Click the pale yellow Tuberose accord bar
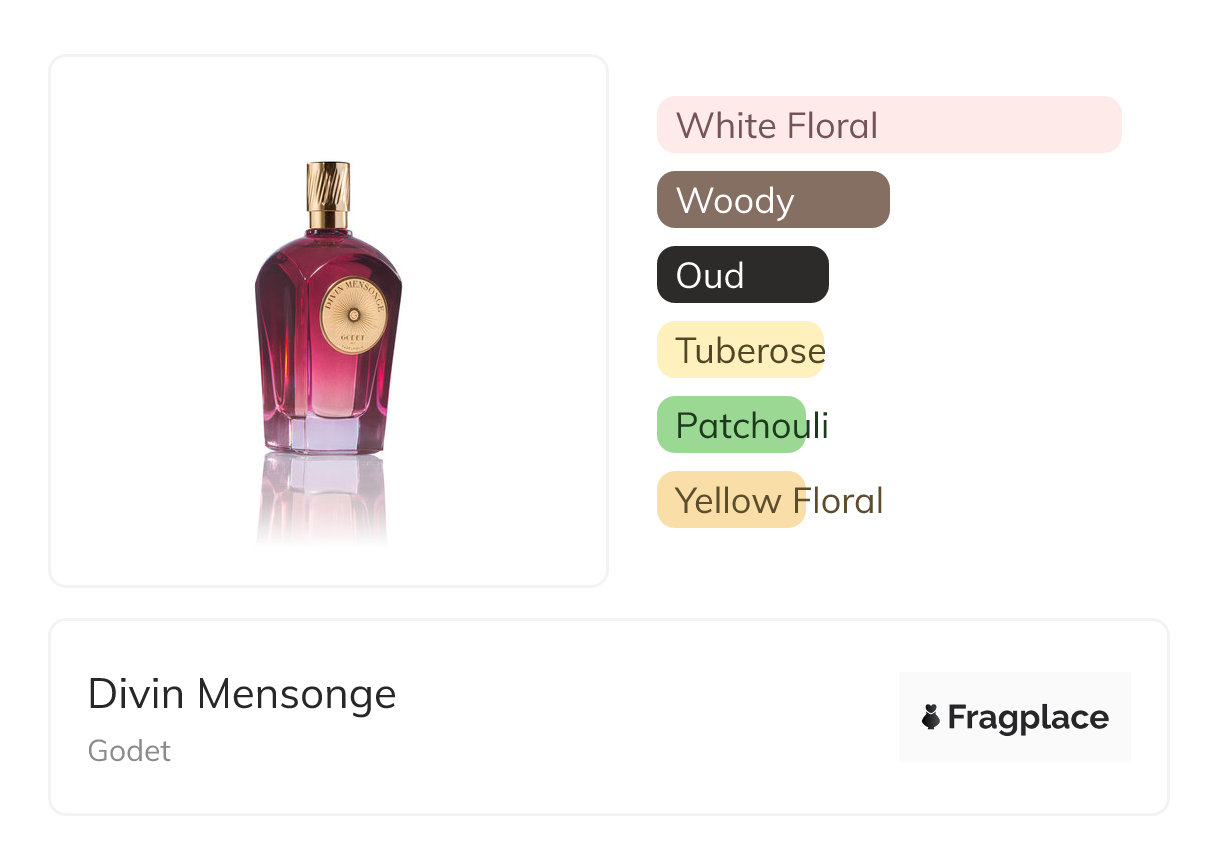Image resolution: width=1218 pixels, height=864 pixels. tap(739, 350)
